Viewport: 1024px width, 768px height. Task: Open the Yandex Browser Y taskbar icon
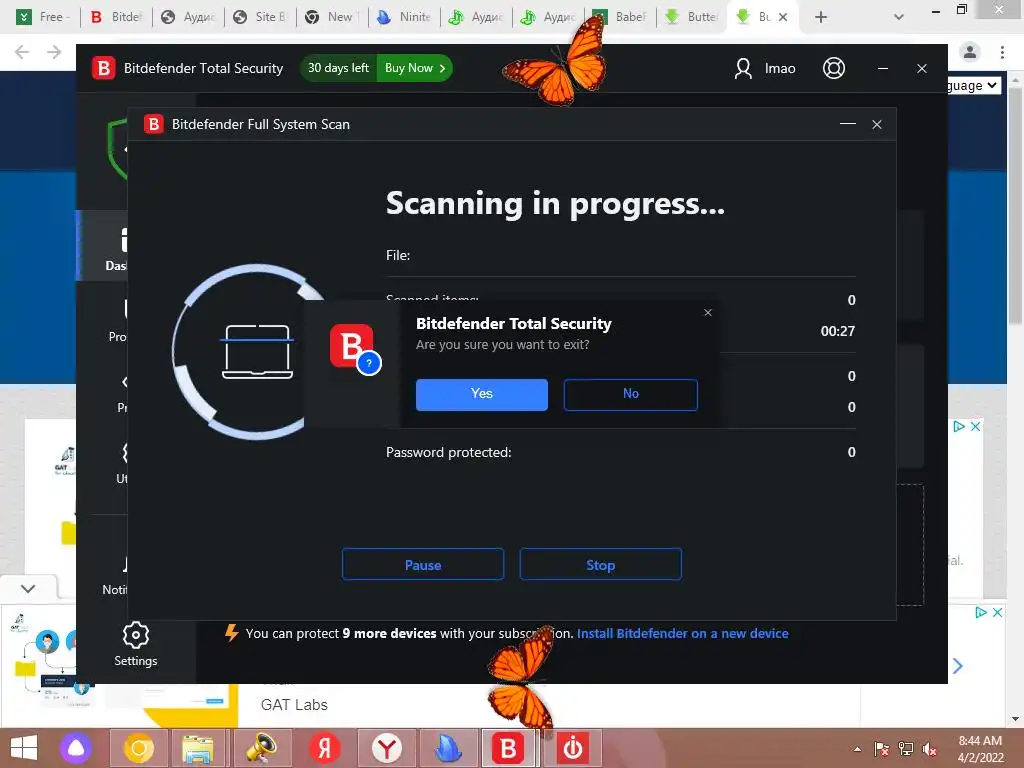tap(387, 748)
